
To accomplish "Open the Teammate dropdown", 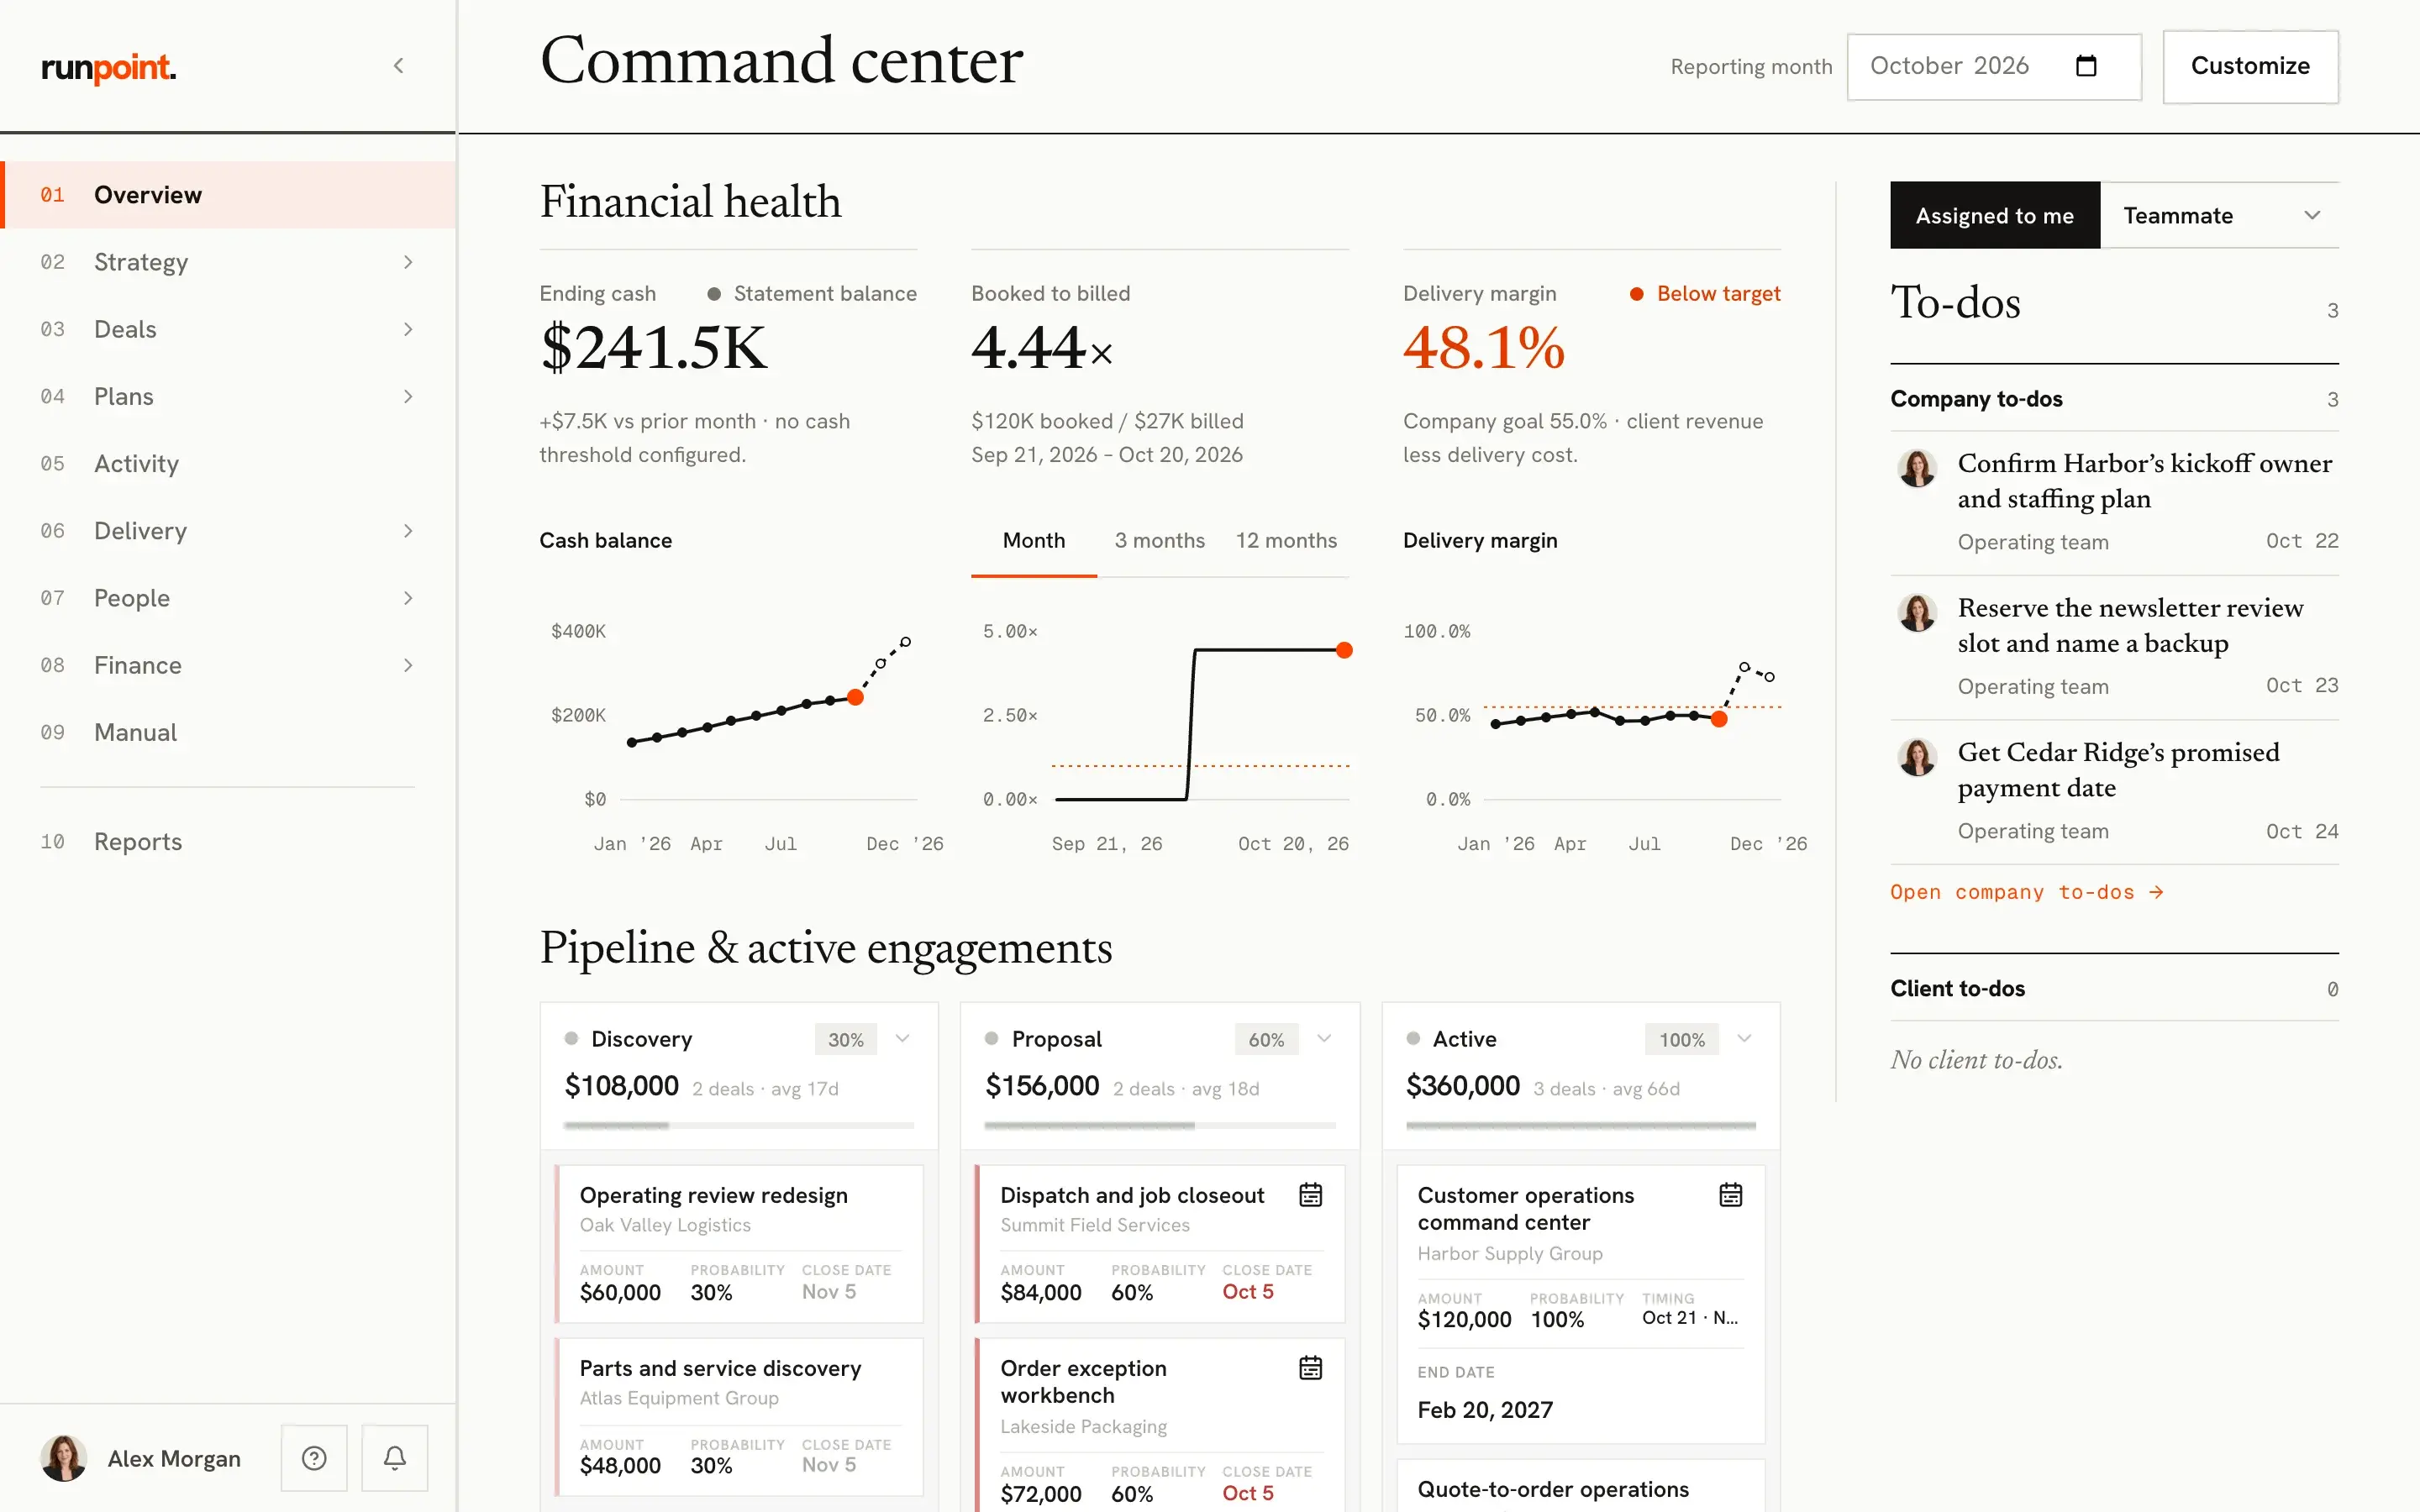I will pyautogui.click(x=2220, y=215).
